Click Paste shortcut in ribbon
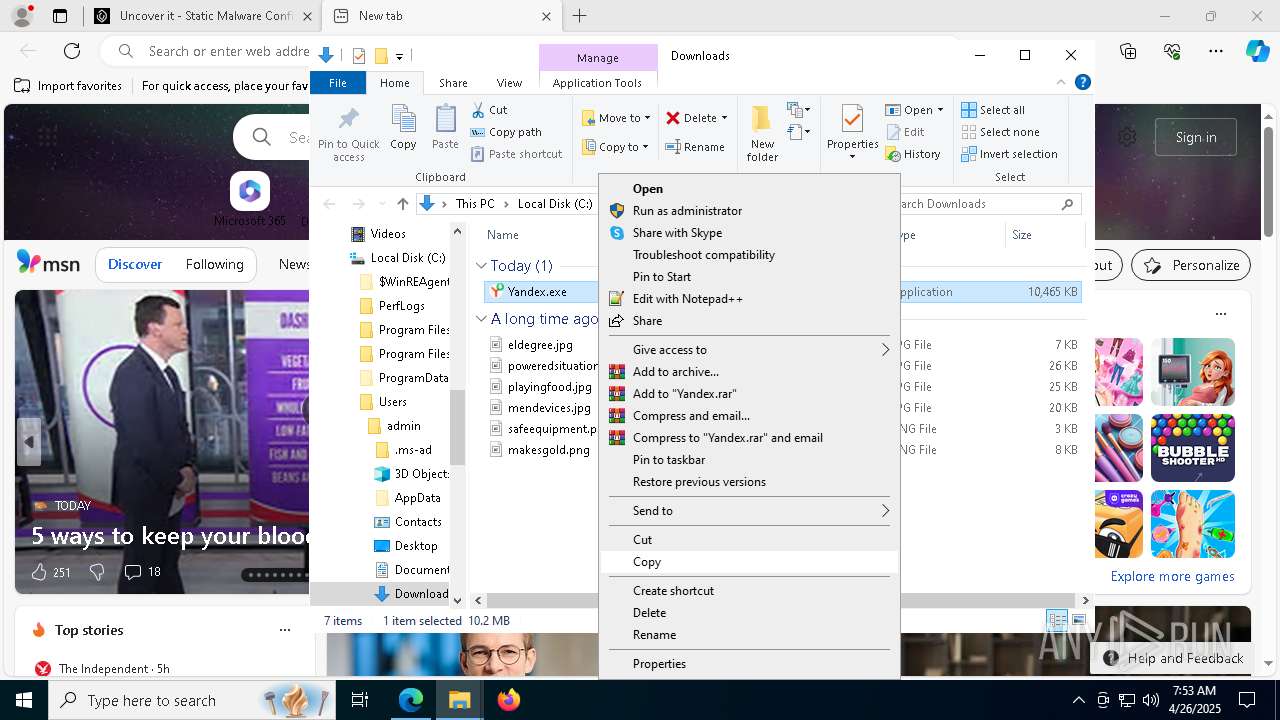This screenshot has width=1280, height=720. coord(516,154)
